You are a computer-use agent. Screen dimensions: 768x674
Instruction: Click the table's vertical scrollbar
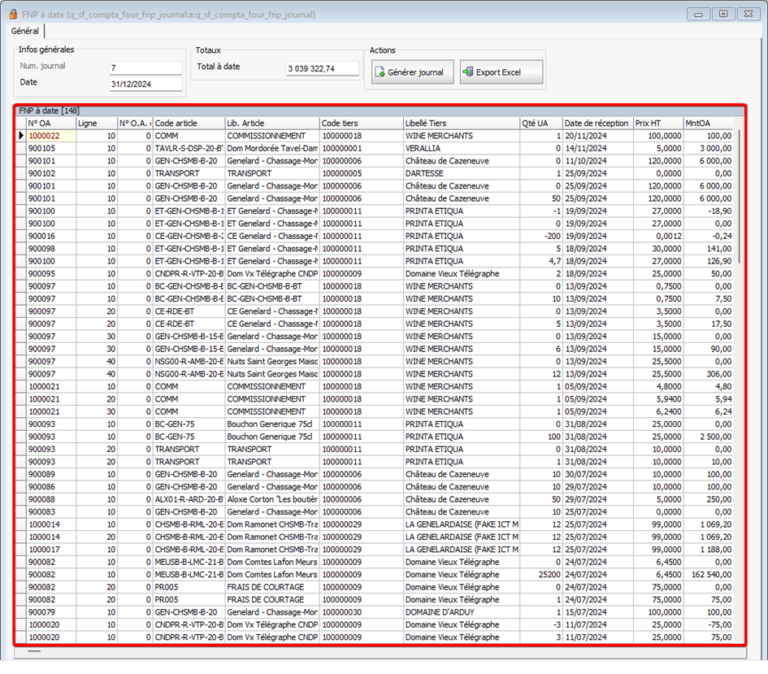click(x=740, y=300)
